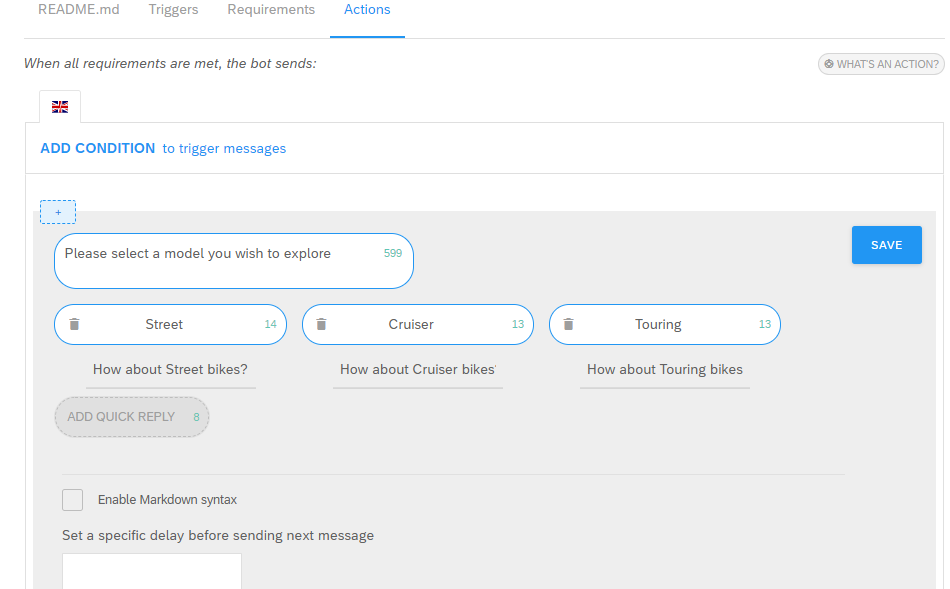950x589 pixels.
Task: Enable Markdown syntax checkbox
Action: click(73, 500)
